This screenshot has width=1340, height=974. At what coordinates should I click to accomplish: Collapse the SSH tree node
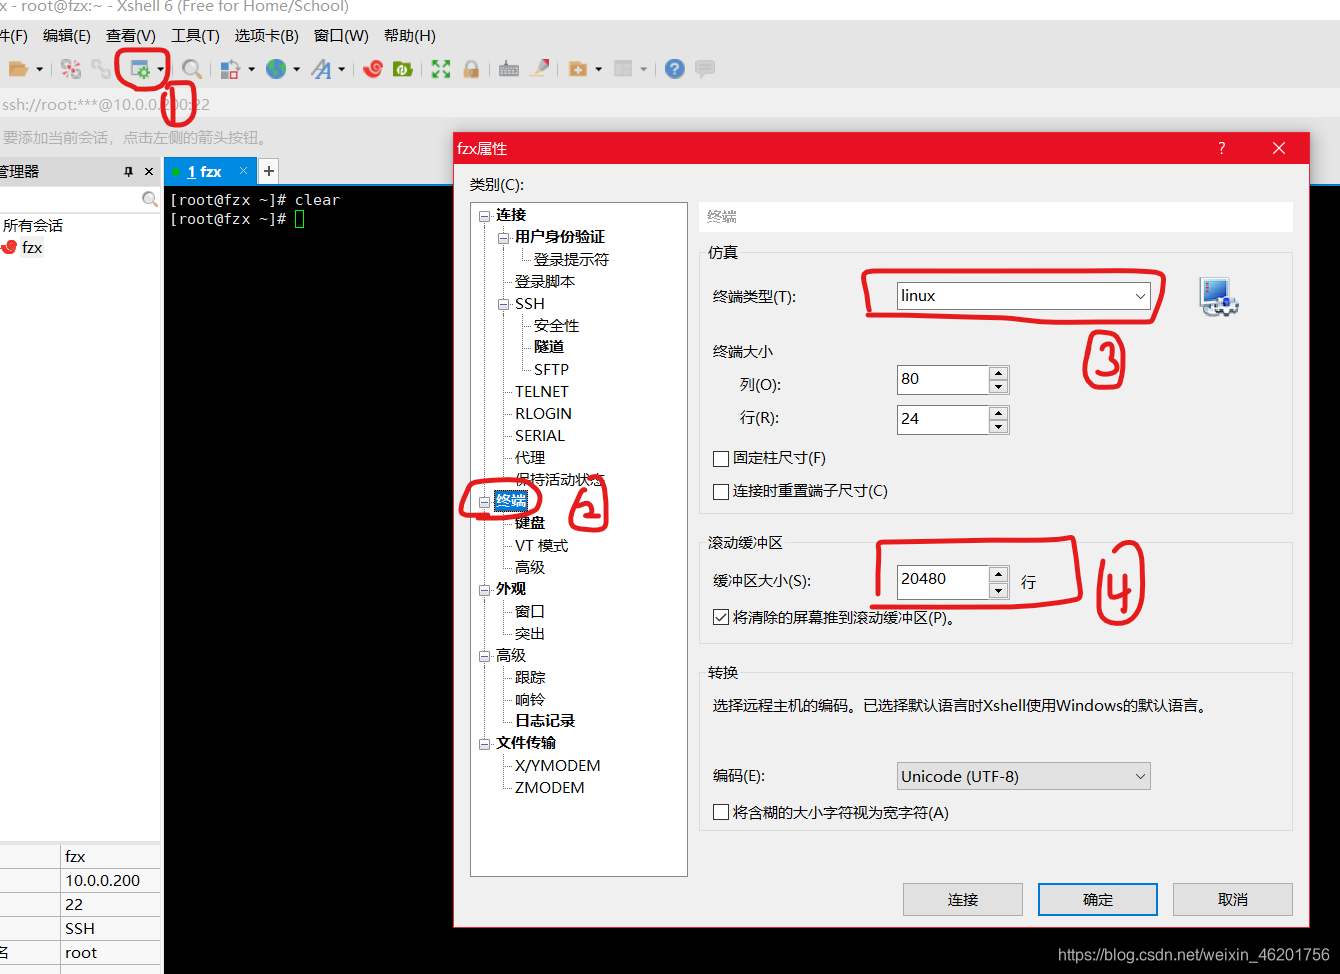tap(504, 304)
